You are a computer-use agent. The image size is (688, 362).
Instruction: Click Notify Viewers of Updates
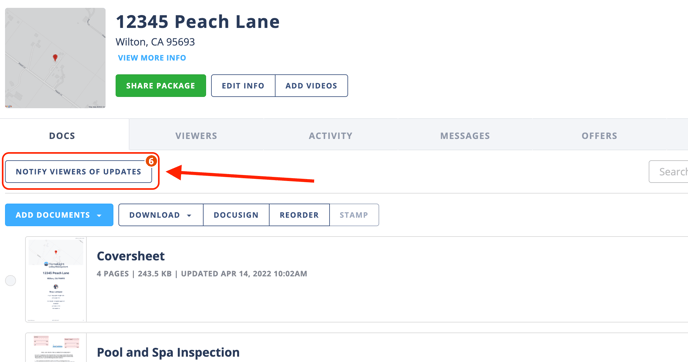click(79, 172)
